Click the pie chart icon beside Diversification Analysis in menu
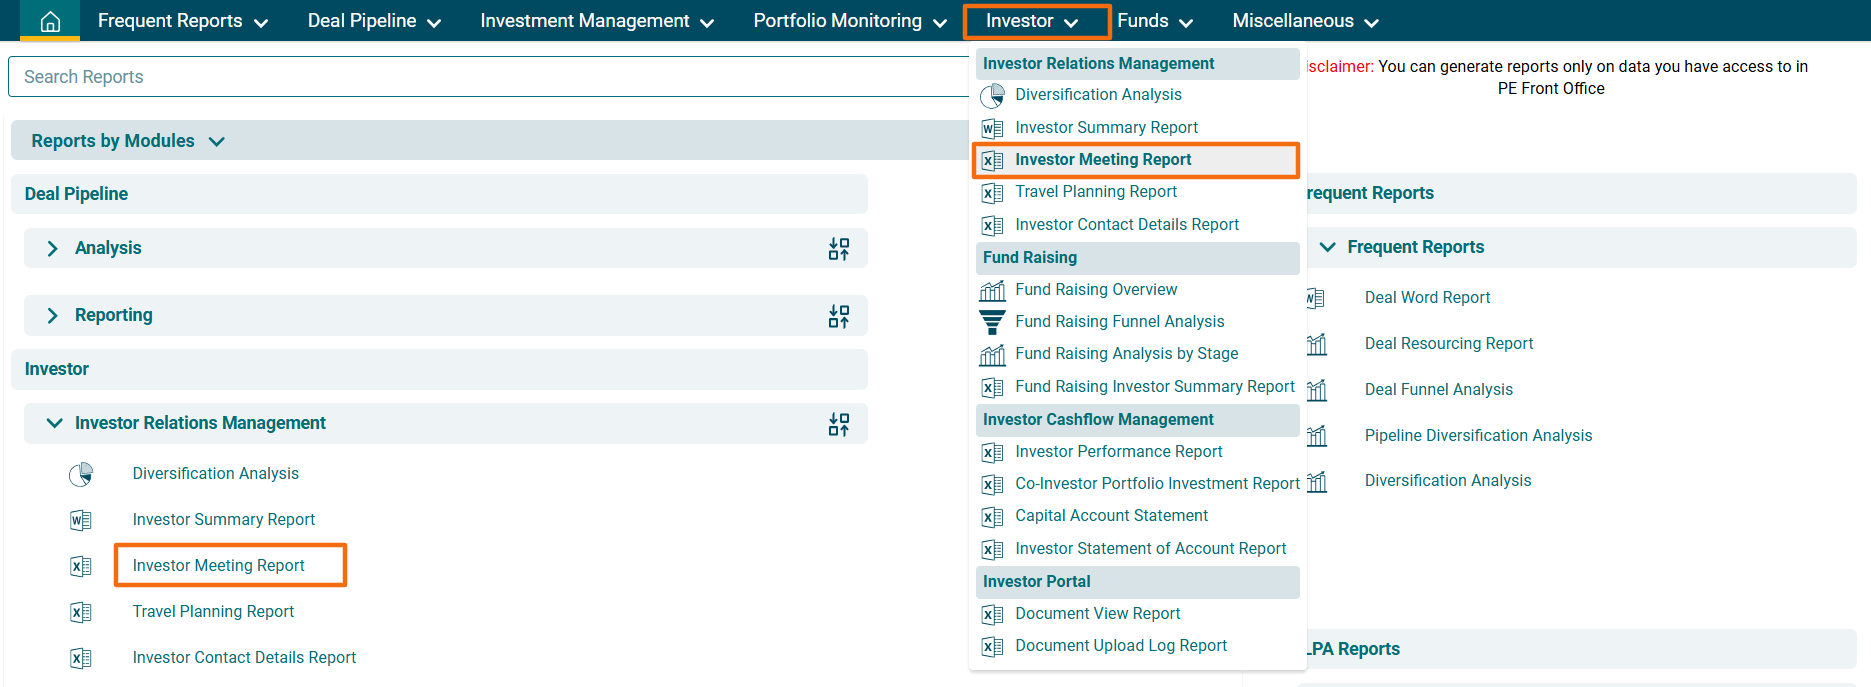This screenshot has width=1871, height=687. click(x=992, y=96)
